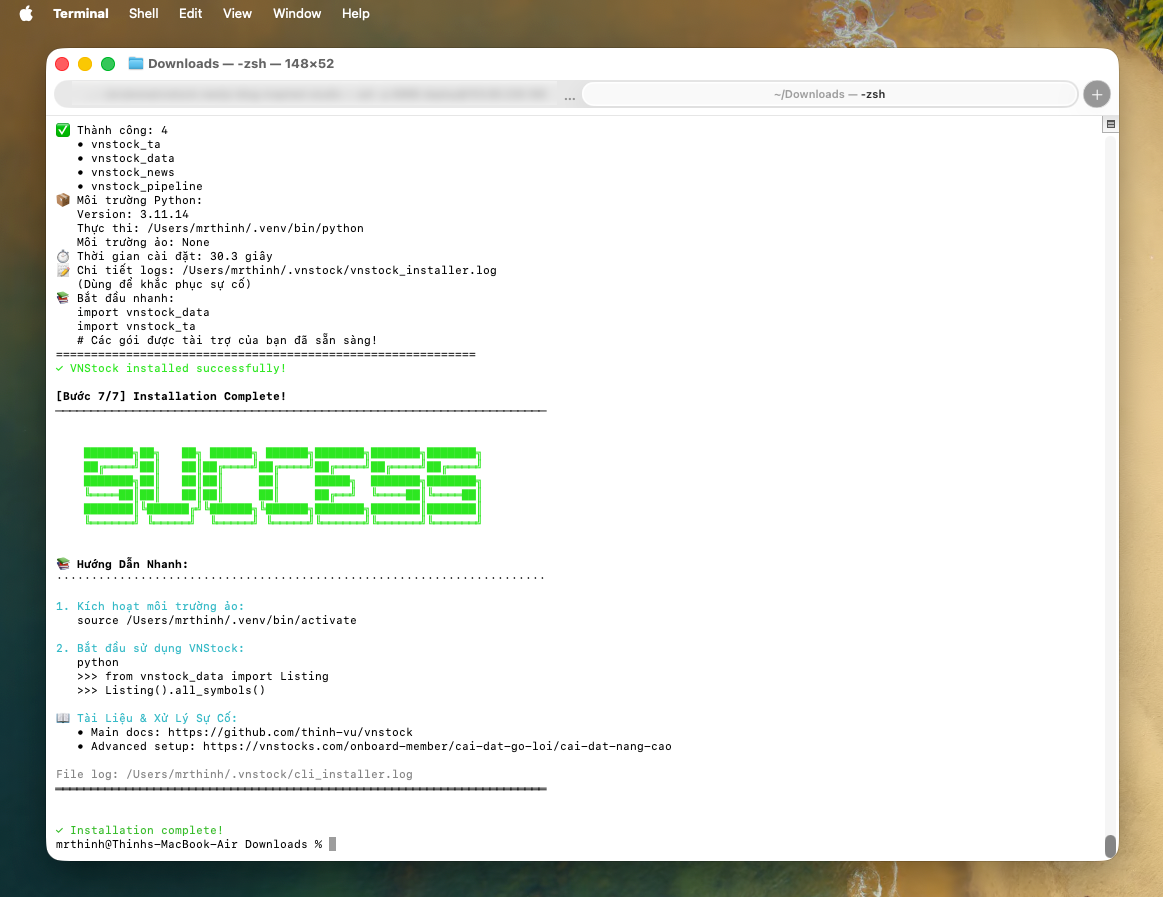Image resolution: width=1163 pixels, height=897 pixels.
Task: Click the vertical scrollbar thumb
Action: pos(1110,845)
